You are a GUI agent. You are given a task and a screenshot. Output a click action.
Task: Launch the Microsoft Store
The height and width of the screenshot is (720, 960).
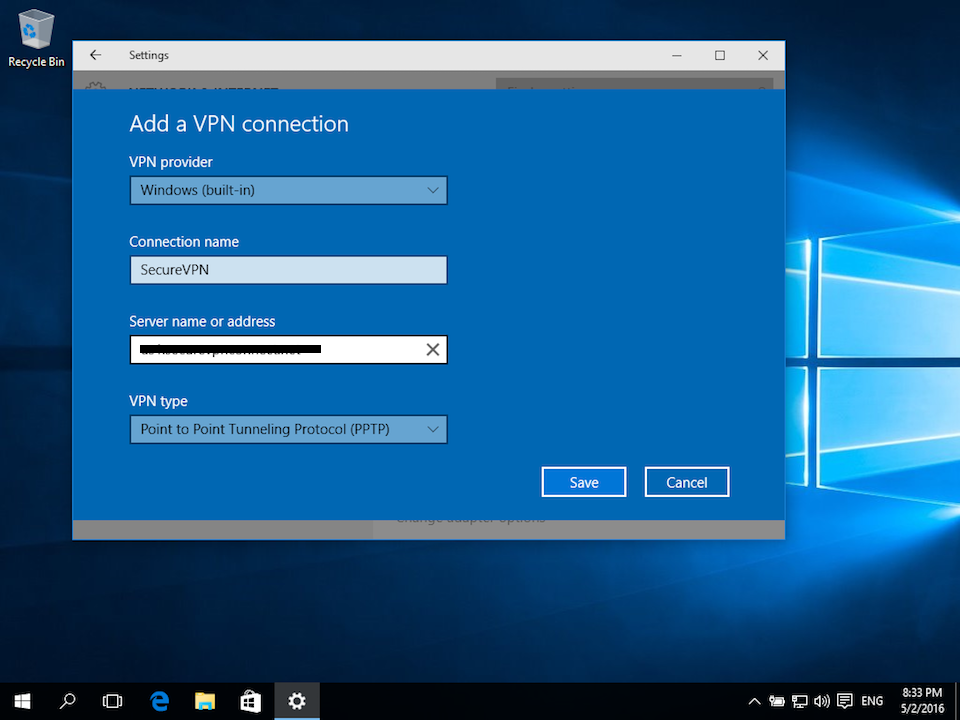click(x=250, y=701)
